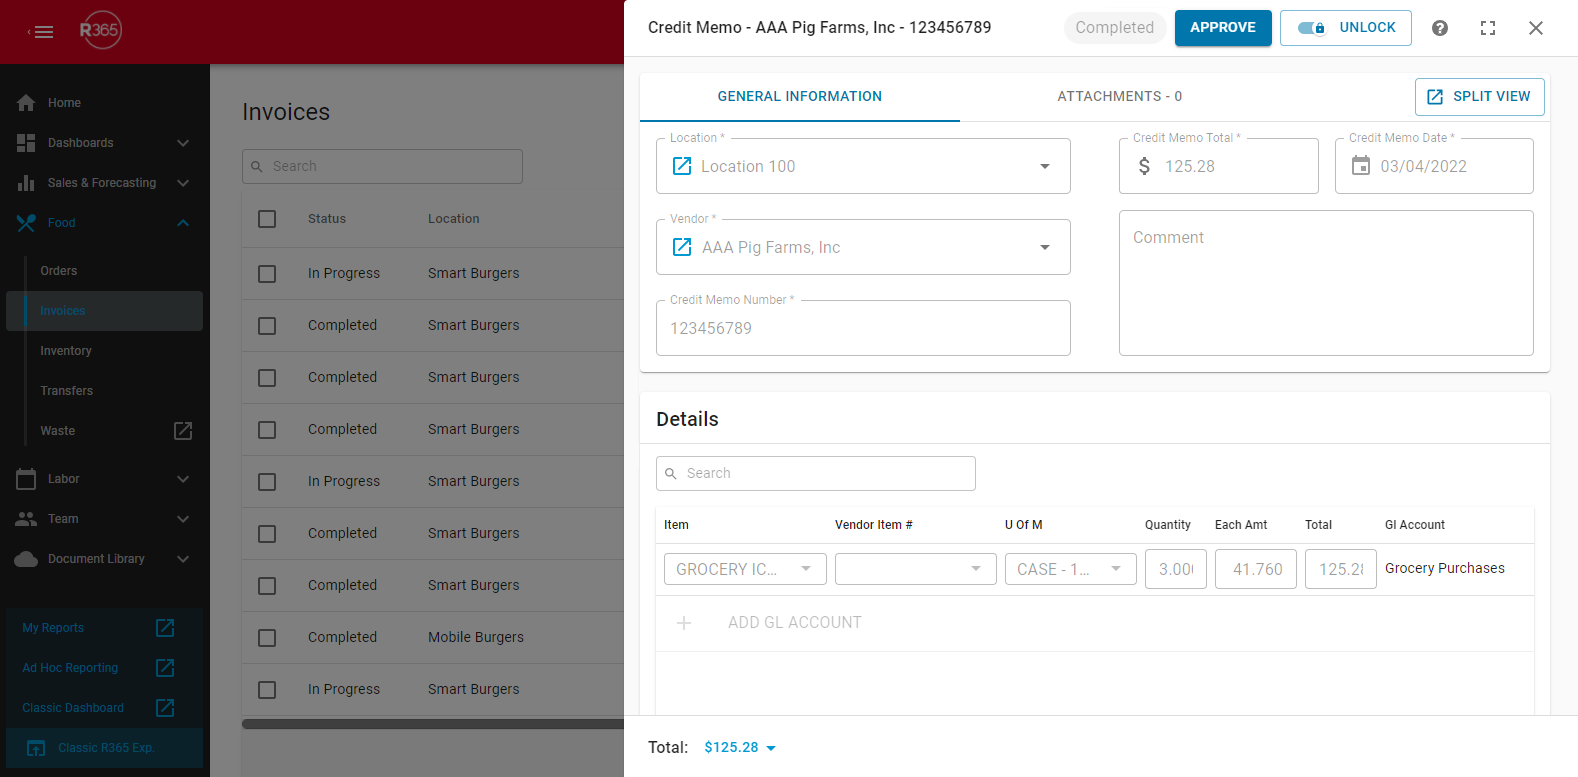Close the Credit Memo panel
1578x777 pixels.
(x=1536, y=28)
